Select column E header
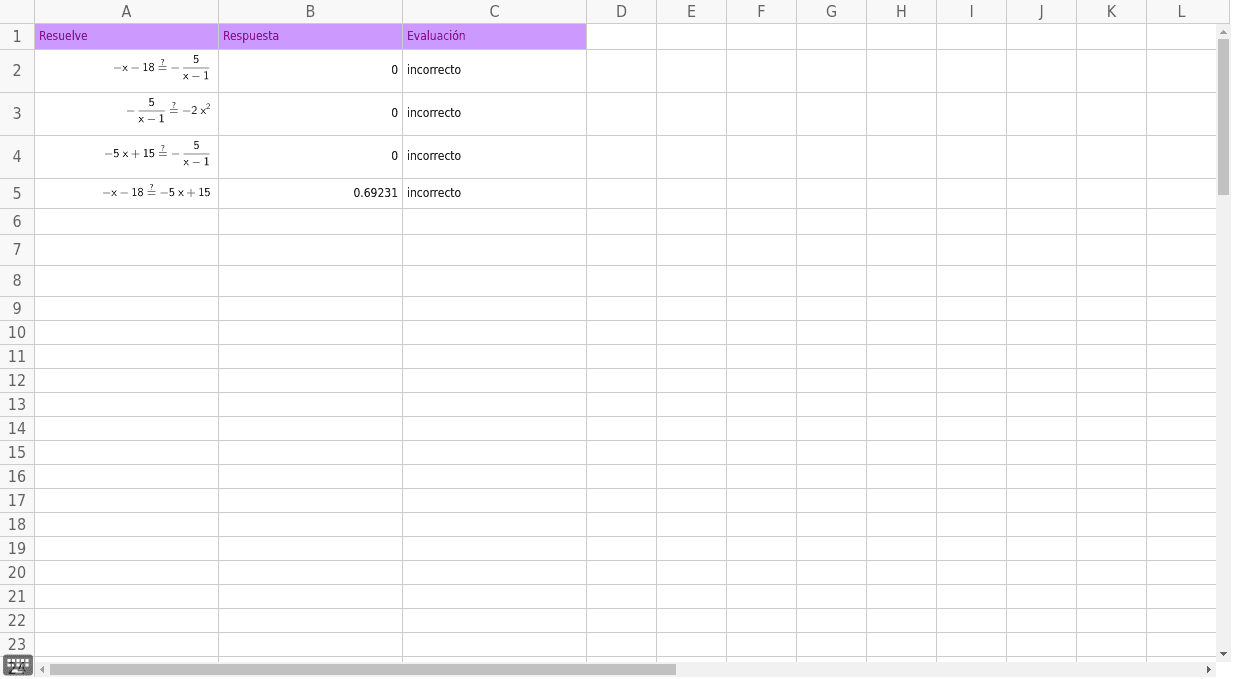This screenshot has height=679, width=1233. click(691, 12)
